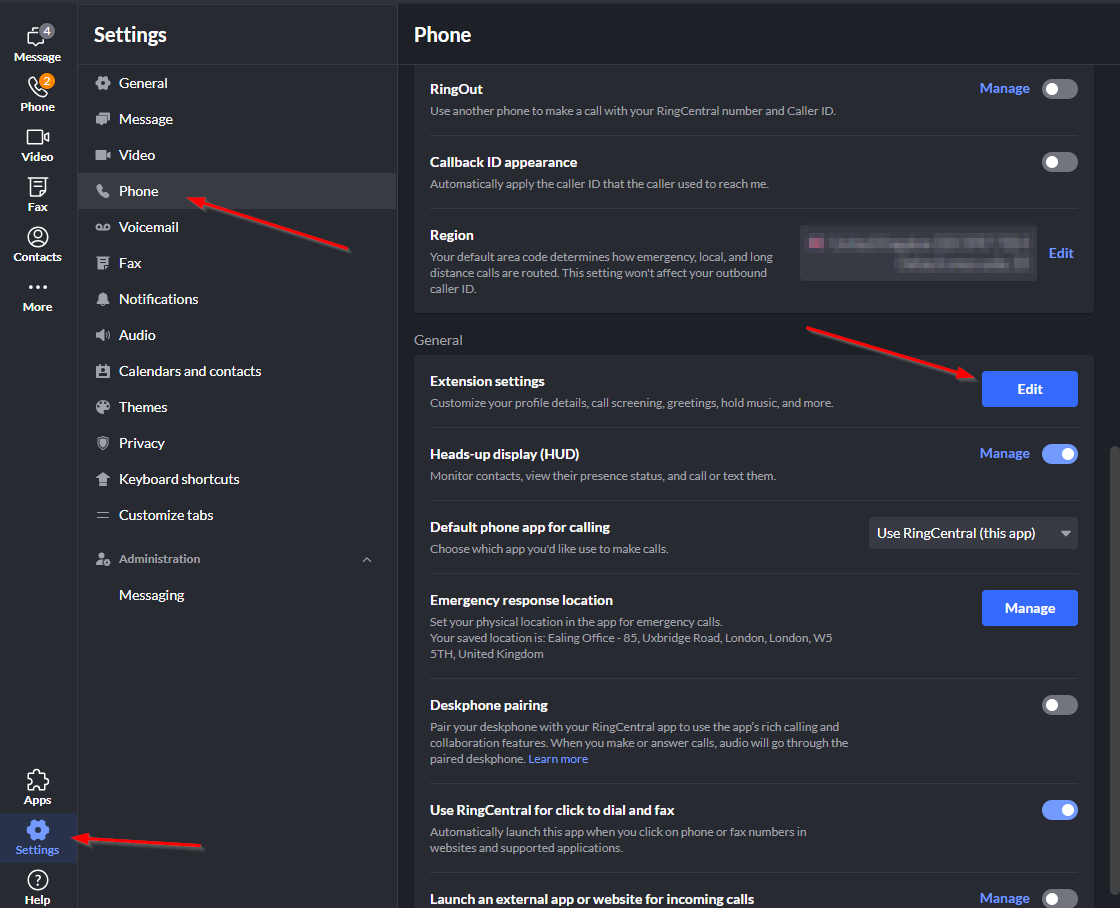This screenshot has height=908, width=1120.
Task: Click the Notifications bell icon
Action: click(x=103, y=299)
